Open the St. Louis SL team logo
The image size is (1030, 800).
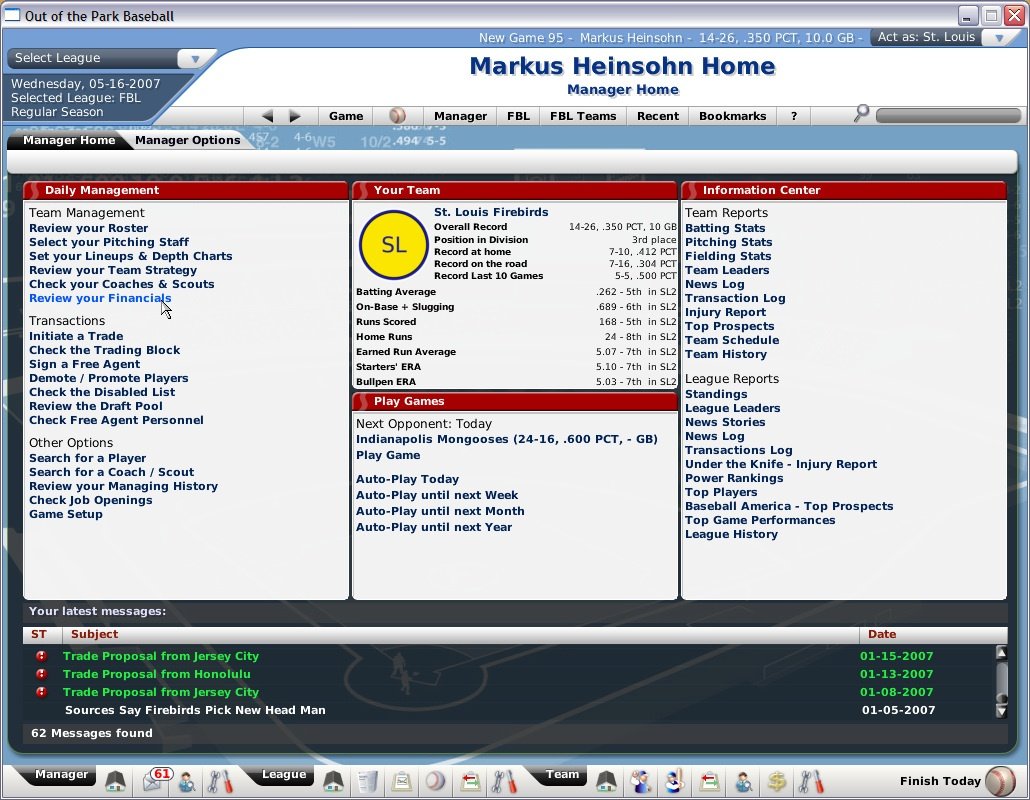point(393,246)
